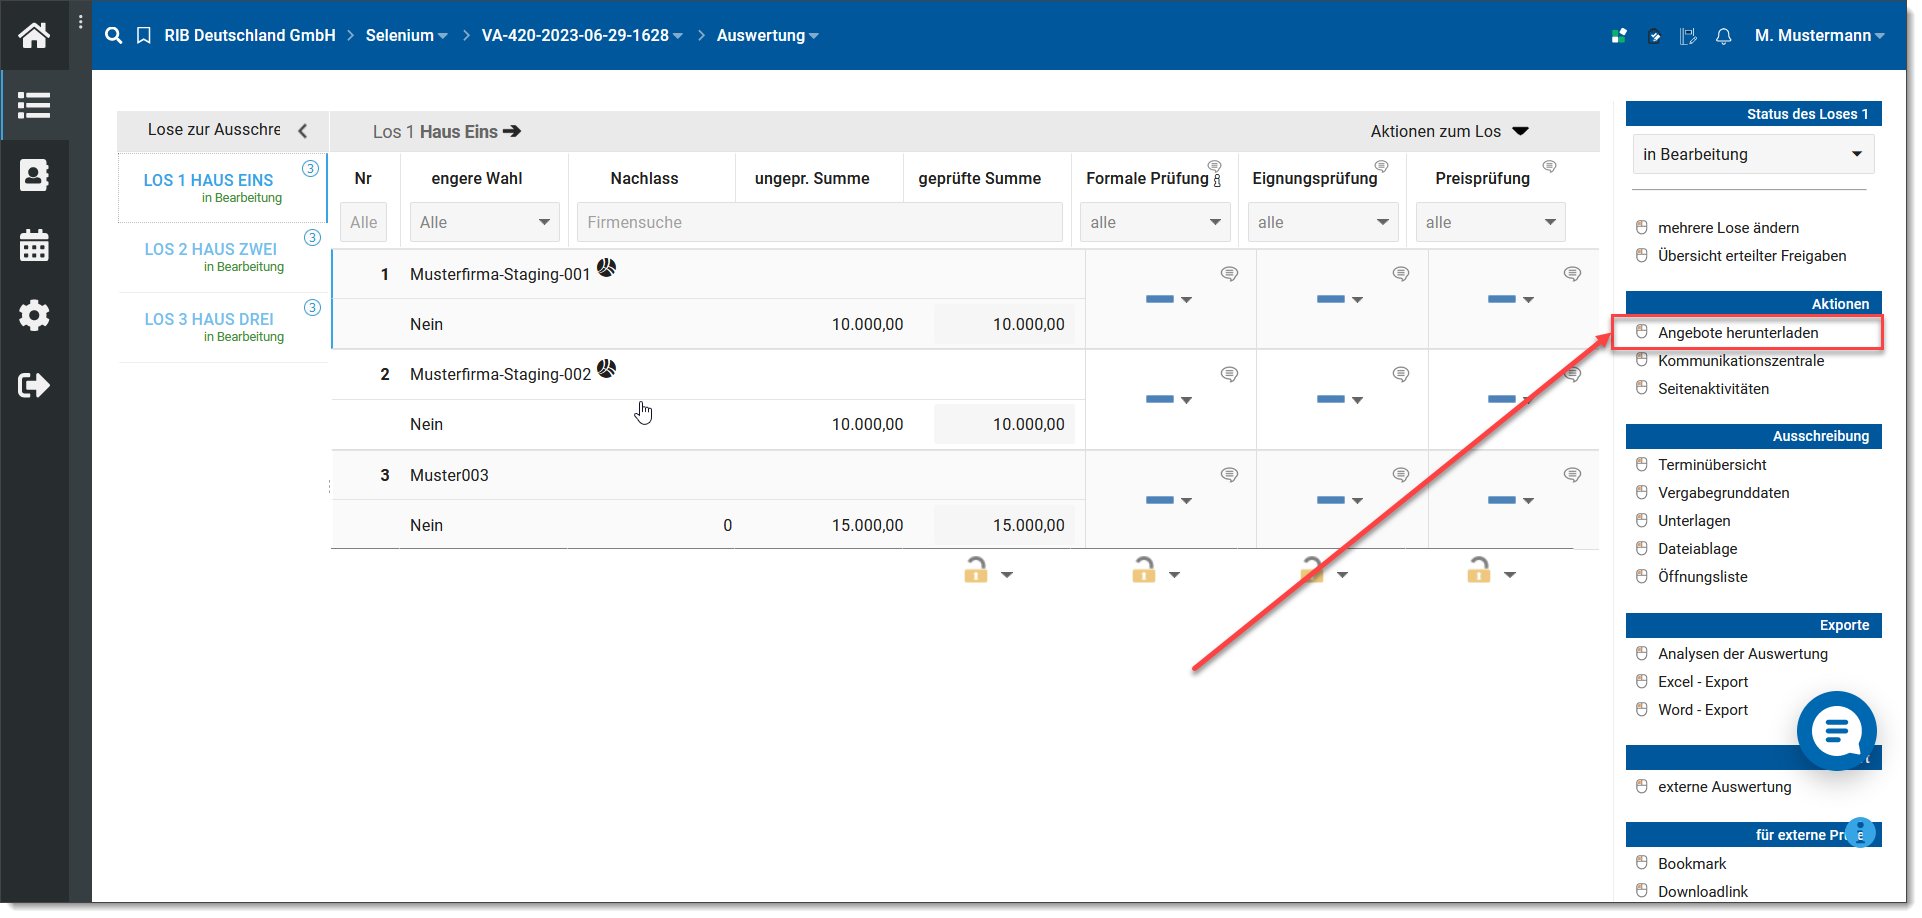The height and width of the screenshot is (918, 1922).
Task: Open Preisprüfung 'alle' filter dropdown
Action: [x=1490, y=222]
